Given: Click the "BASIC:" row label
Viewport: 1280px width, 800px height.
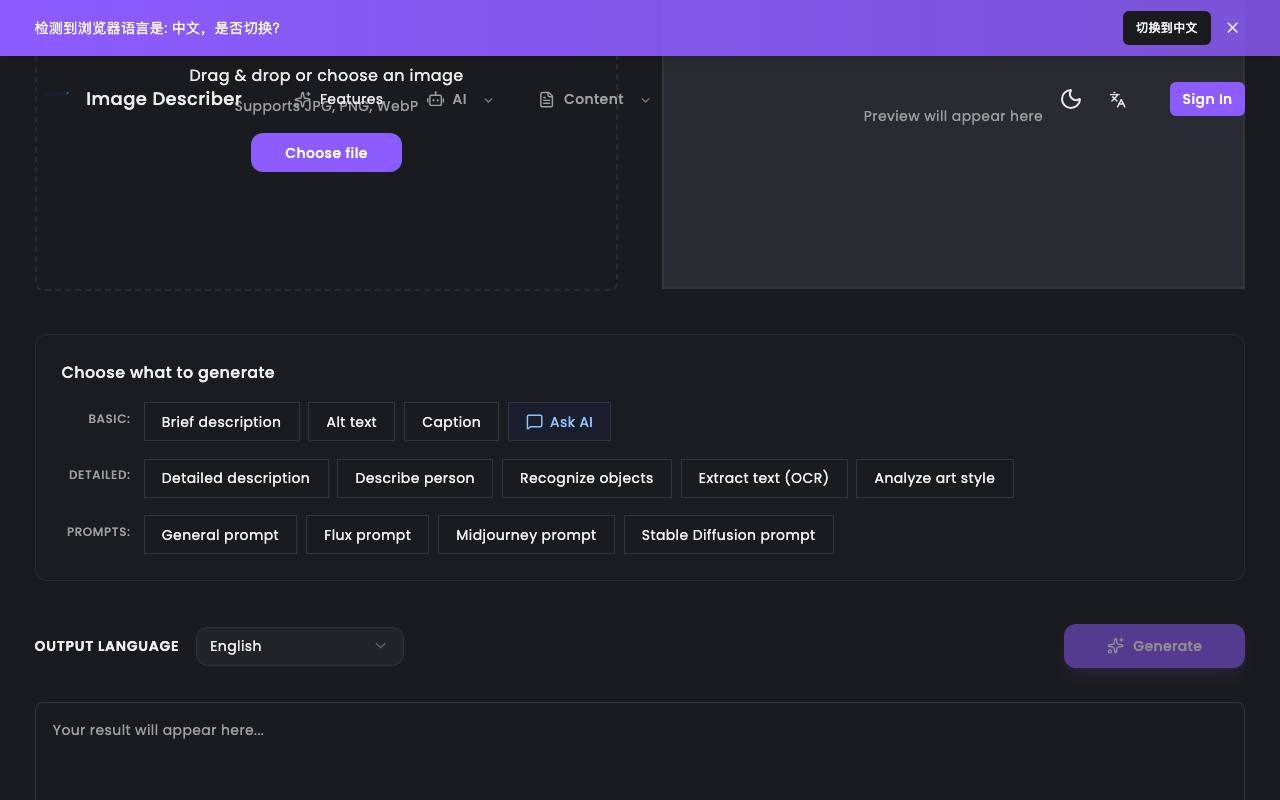Looking at the screenshot, I should pos(109,419).
